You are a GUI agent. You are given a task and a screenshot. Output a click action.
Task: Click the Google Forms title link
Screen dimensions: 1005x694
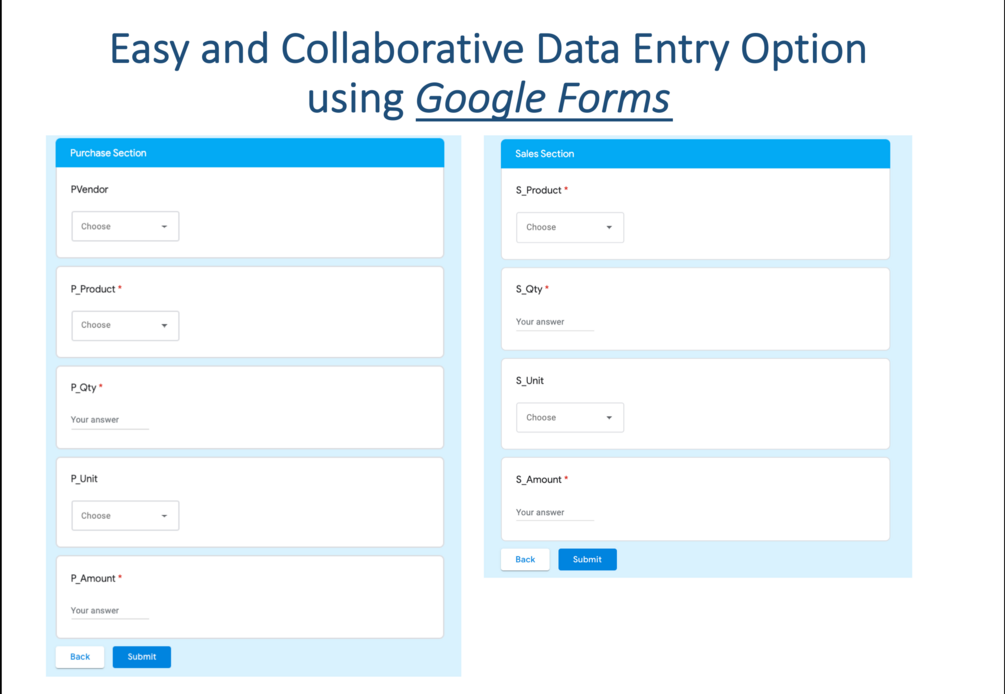tap(543, 99)
